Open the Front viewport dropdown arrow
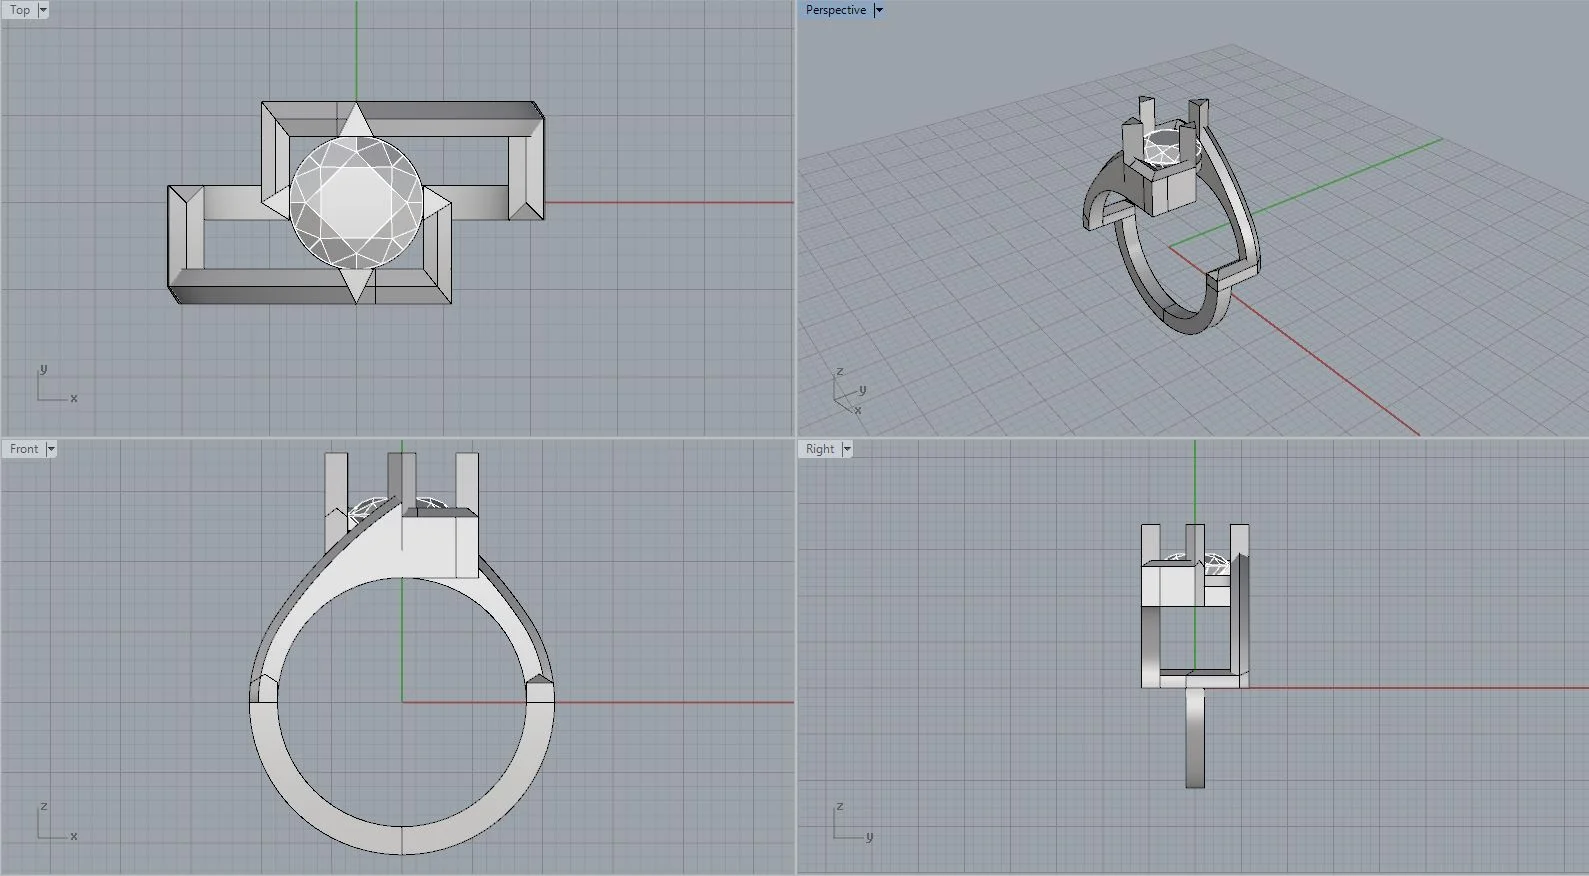Screen dimensions: 1589x876 (x=51, y=449)
